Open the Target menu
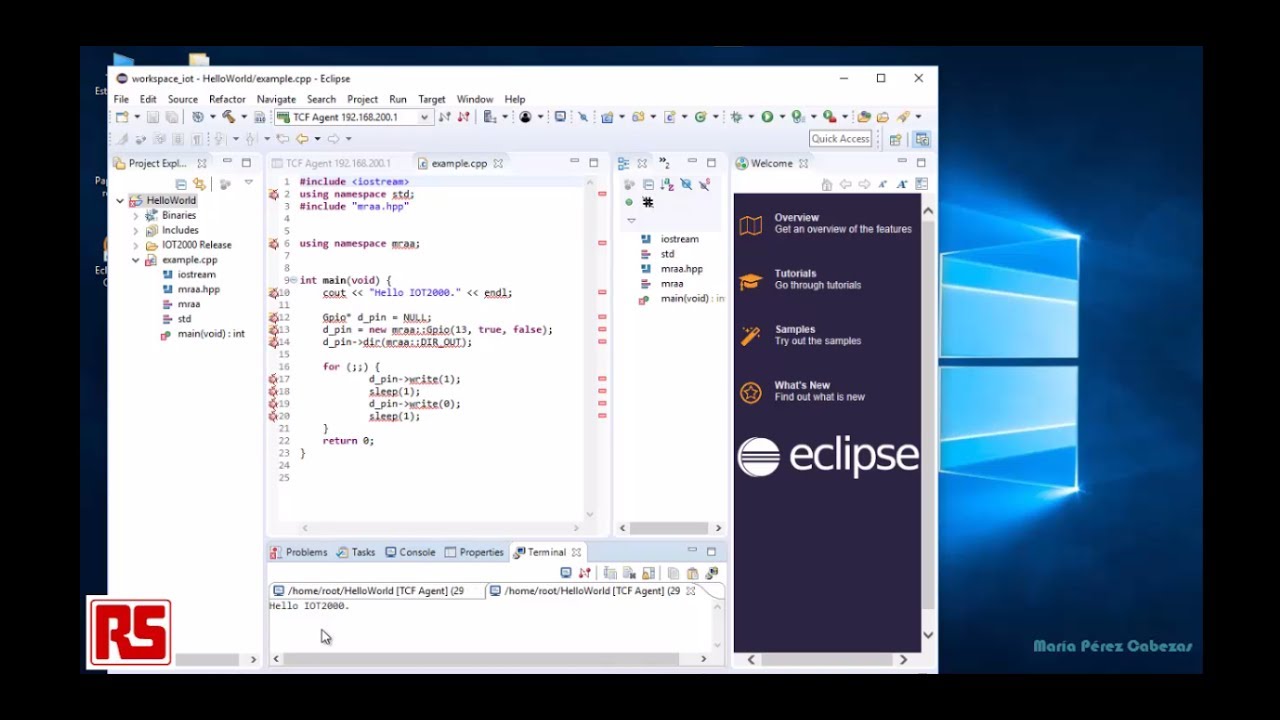 tap(432, 99)
